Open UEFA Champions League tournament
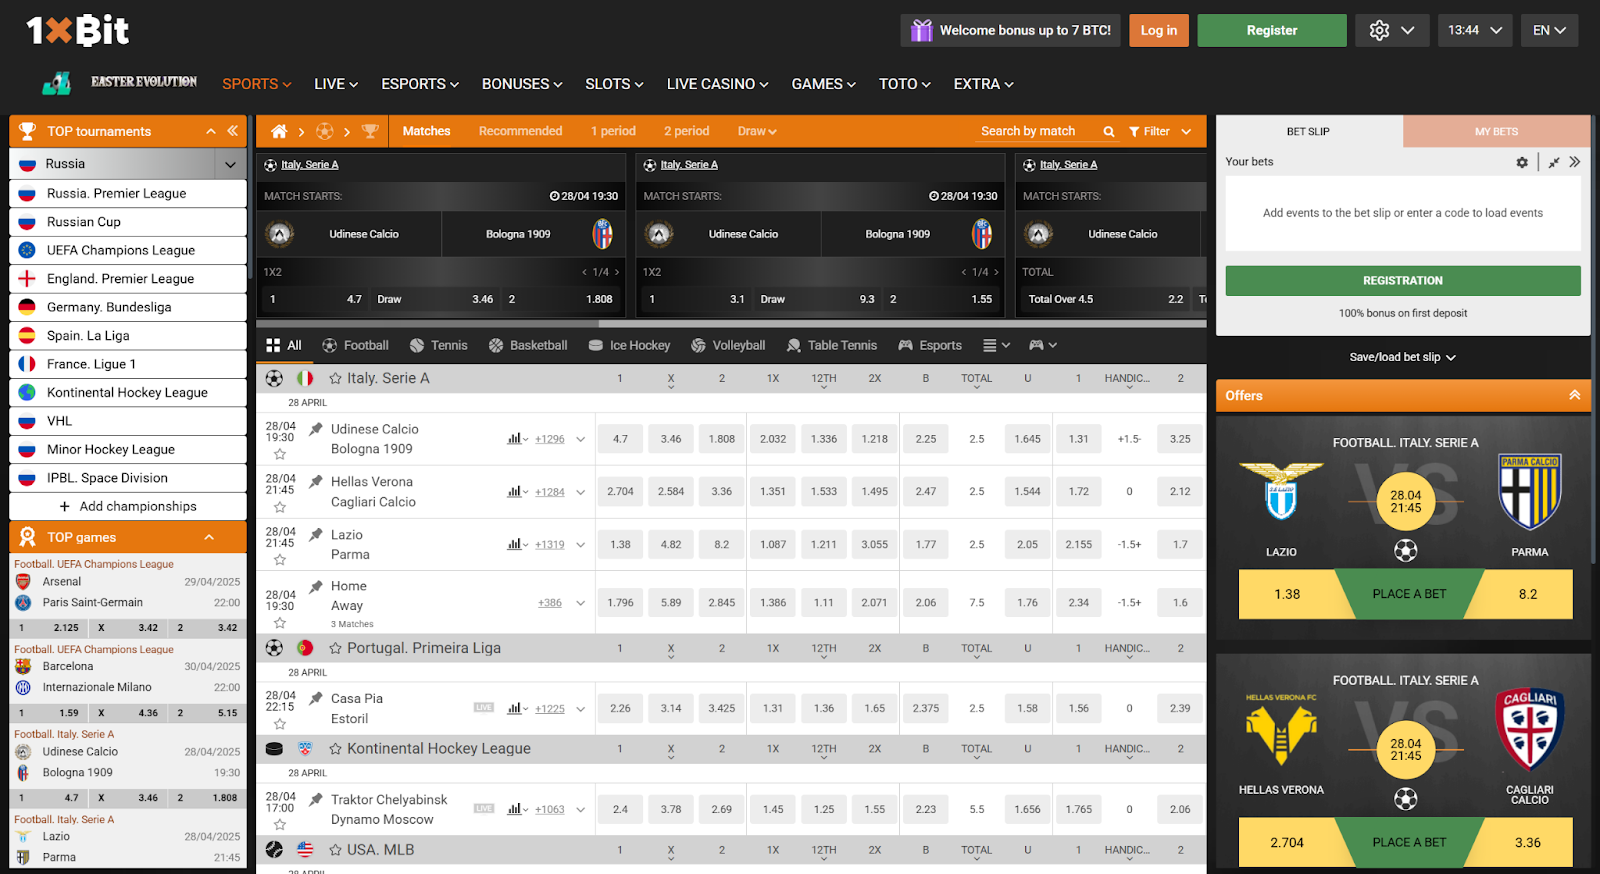 pyautogui.click(x=128, y=250)
